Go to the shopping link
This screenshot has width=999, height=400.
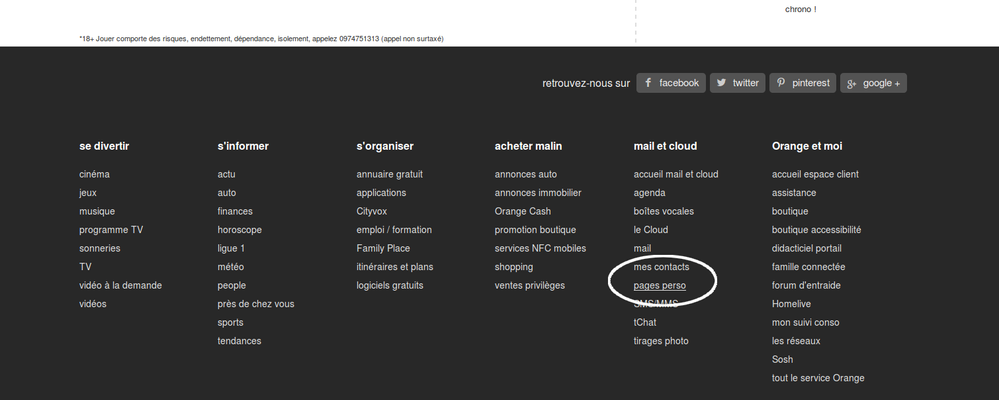514,267
